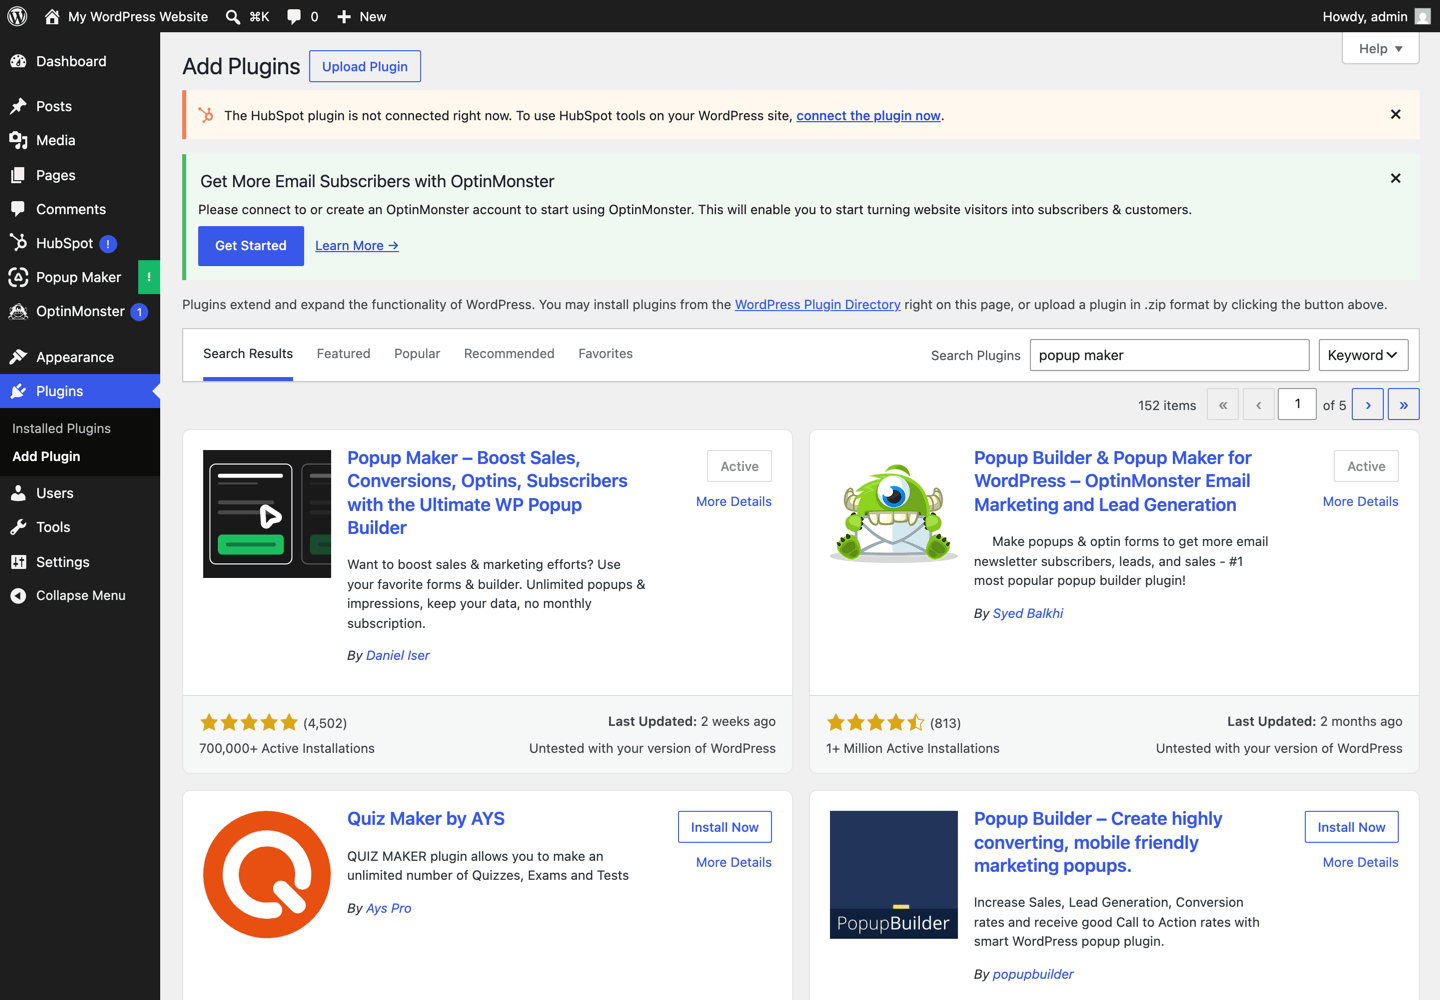1440x1000 pixels.
Task: Open the Keyword search type dropdown
Action: tap(1363, 355)
